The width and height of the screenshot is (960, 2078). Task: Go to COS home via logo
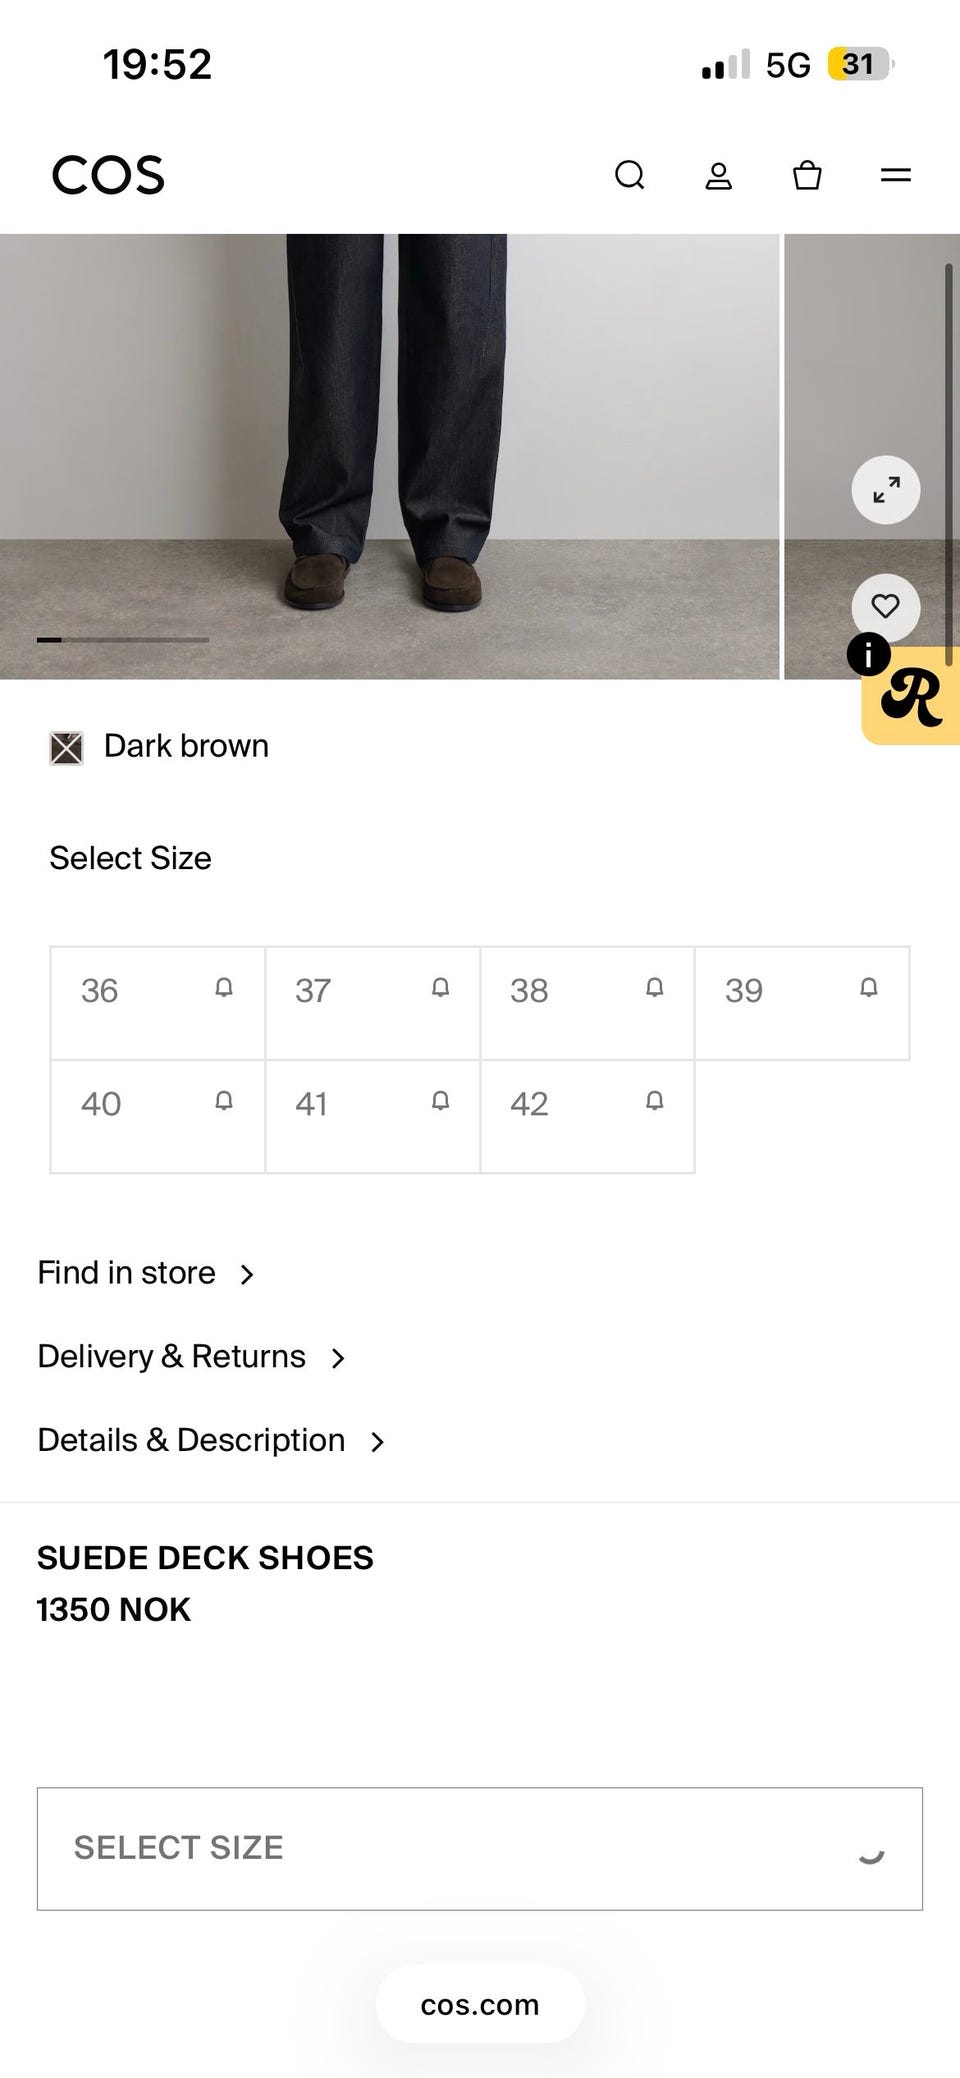point(108,175)
